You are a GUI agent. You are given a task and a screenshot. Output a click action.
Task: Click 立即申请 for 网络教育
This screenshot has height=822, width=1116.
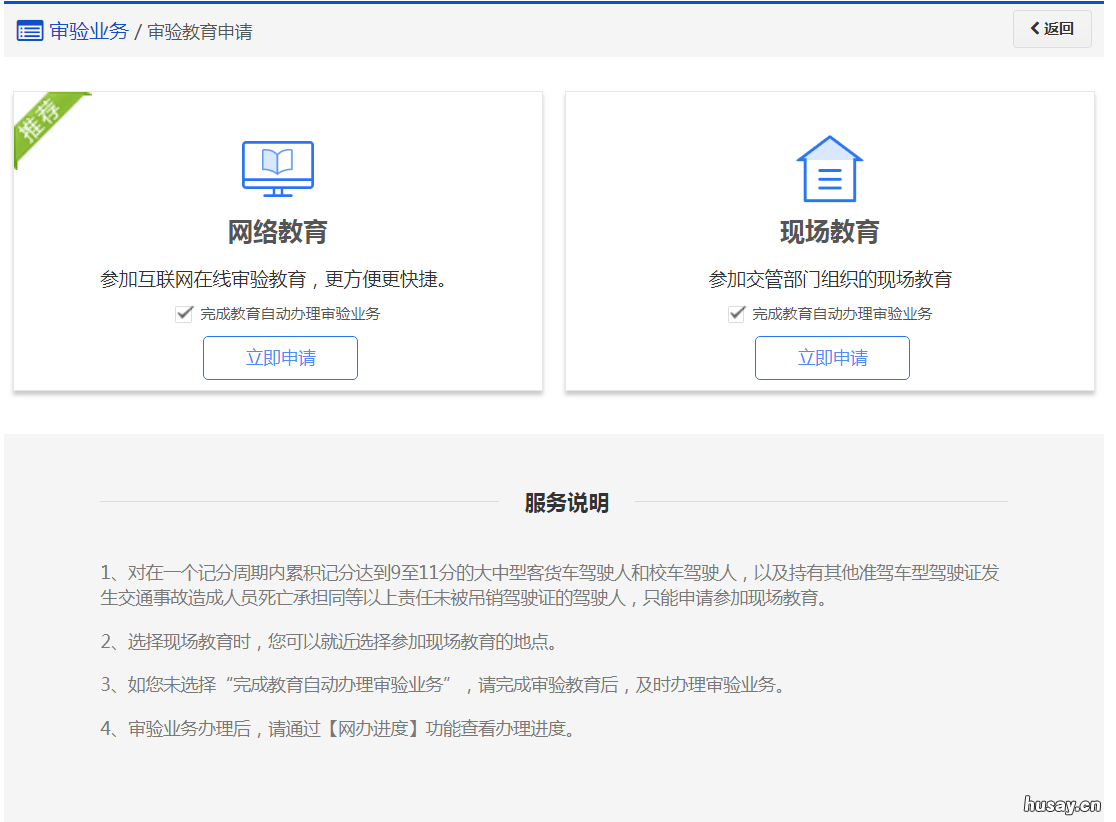[x=280, y=357]
